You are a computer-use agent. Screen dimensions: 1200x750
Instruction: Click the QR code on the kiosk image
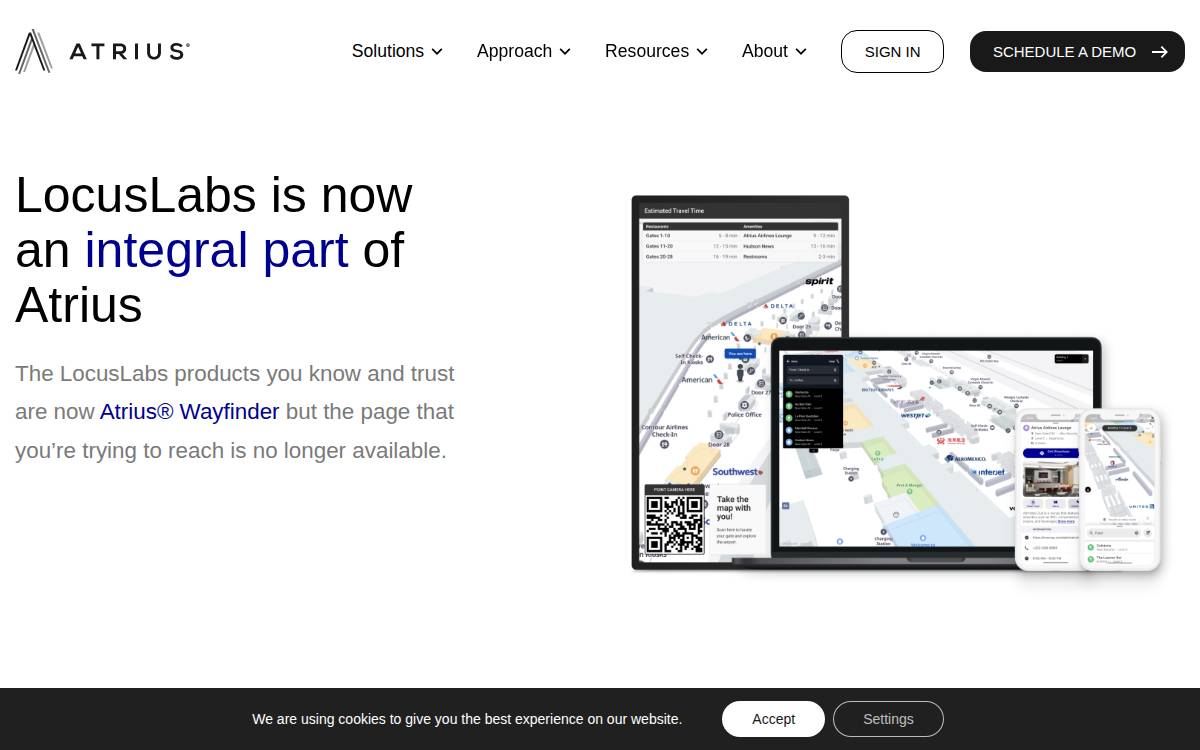(675, 524)
